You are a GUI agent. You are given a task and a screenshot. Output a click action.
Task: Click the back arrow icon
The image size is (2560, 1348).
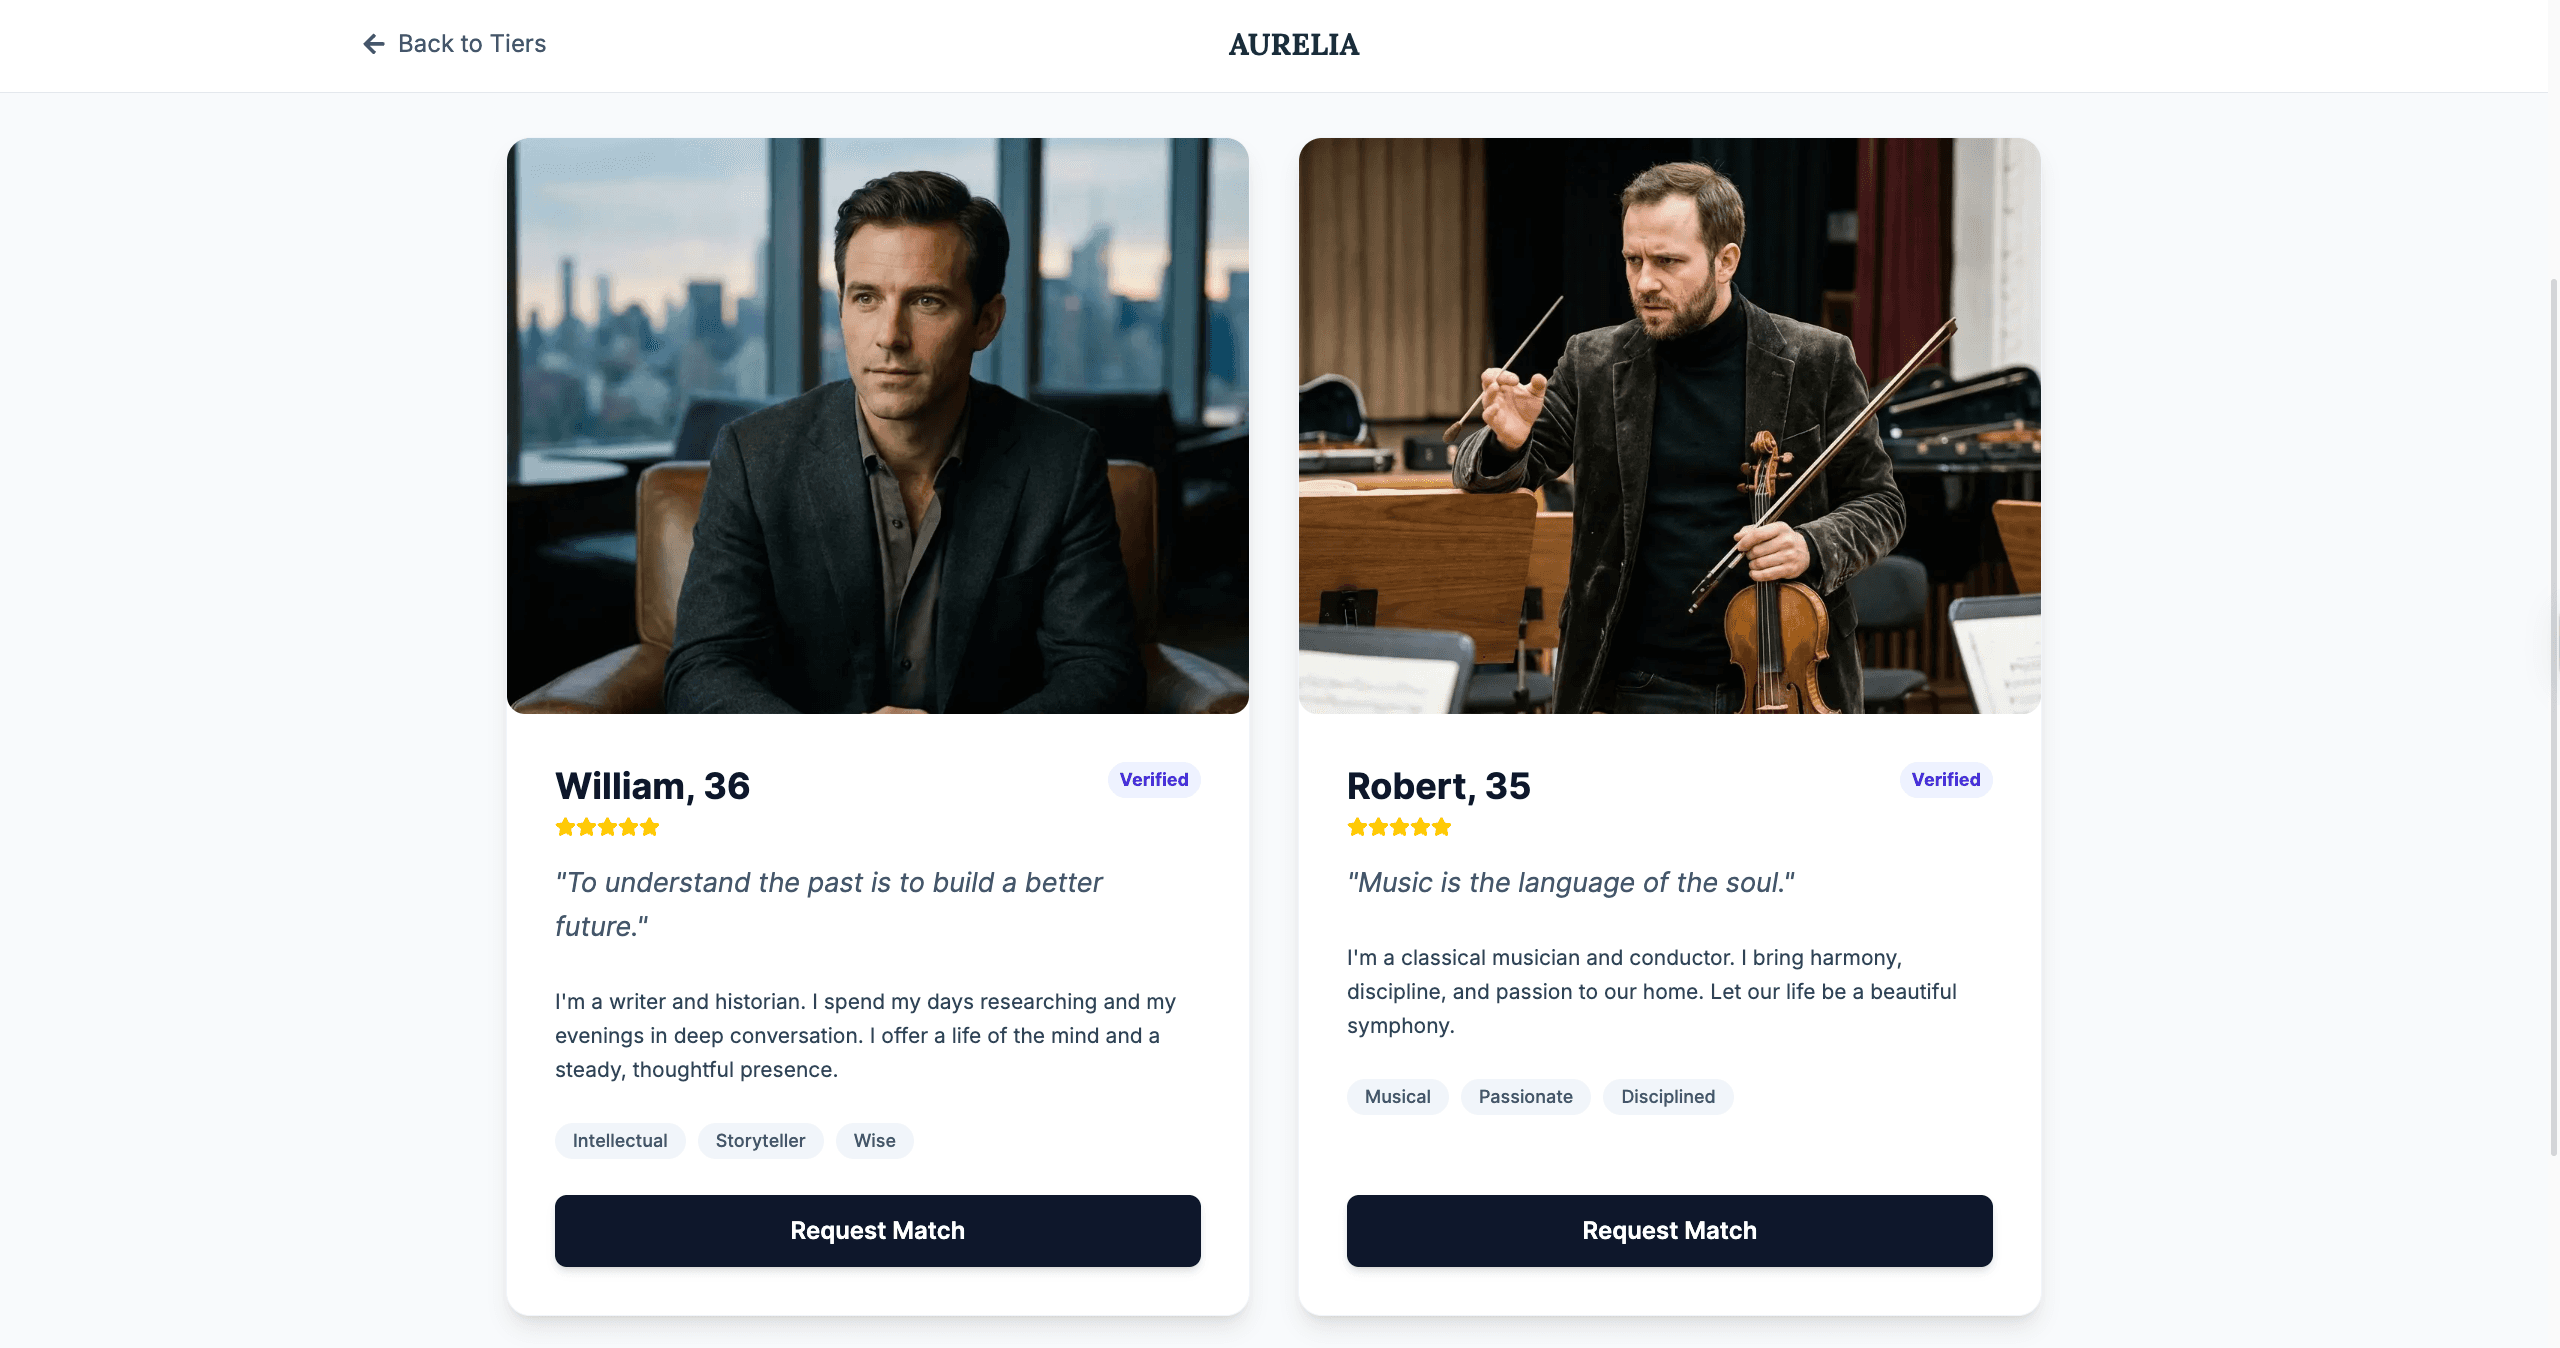tap(374, 44)
